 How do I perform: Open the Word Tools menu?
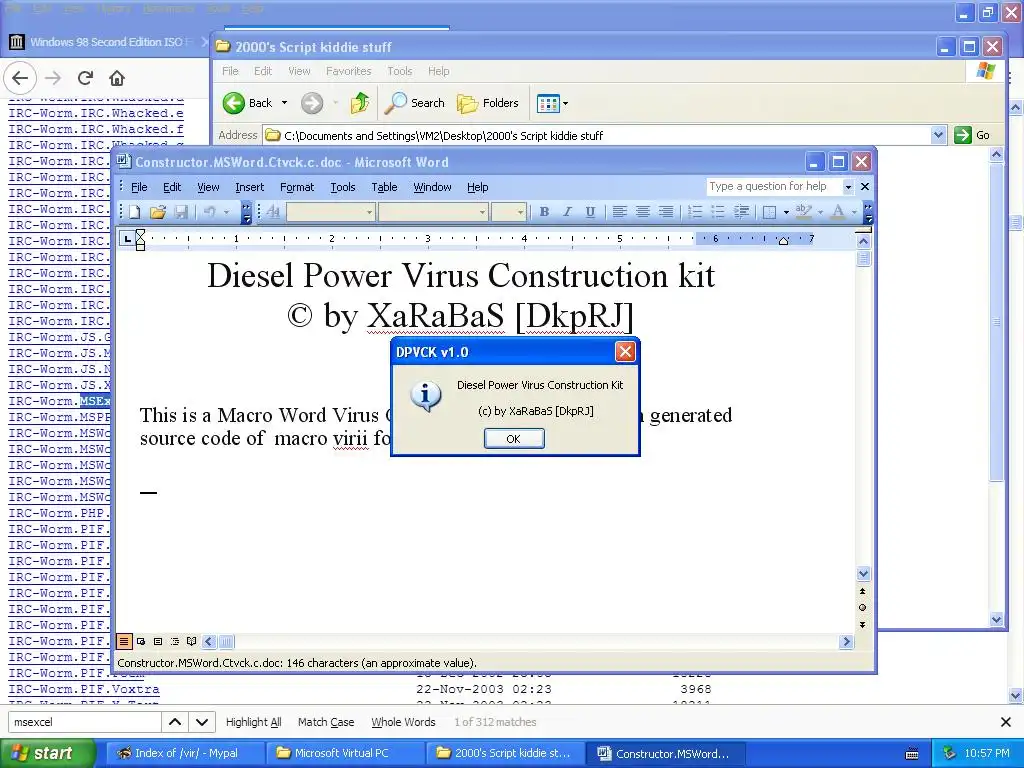343,187
